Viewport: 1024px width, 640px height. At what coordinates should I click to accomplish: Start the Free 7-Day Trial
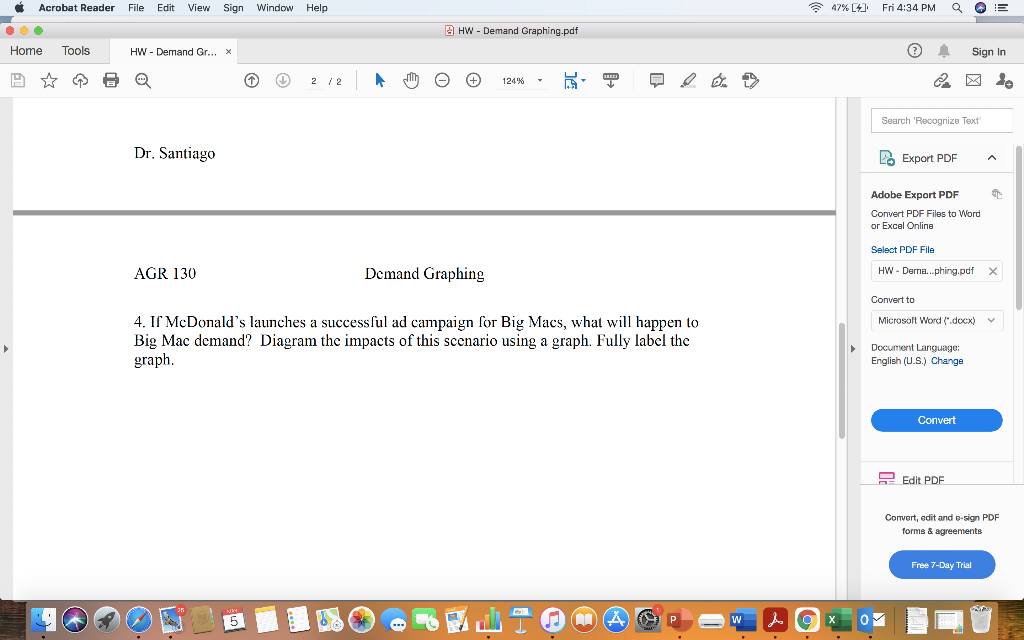[x=941, y=564]
